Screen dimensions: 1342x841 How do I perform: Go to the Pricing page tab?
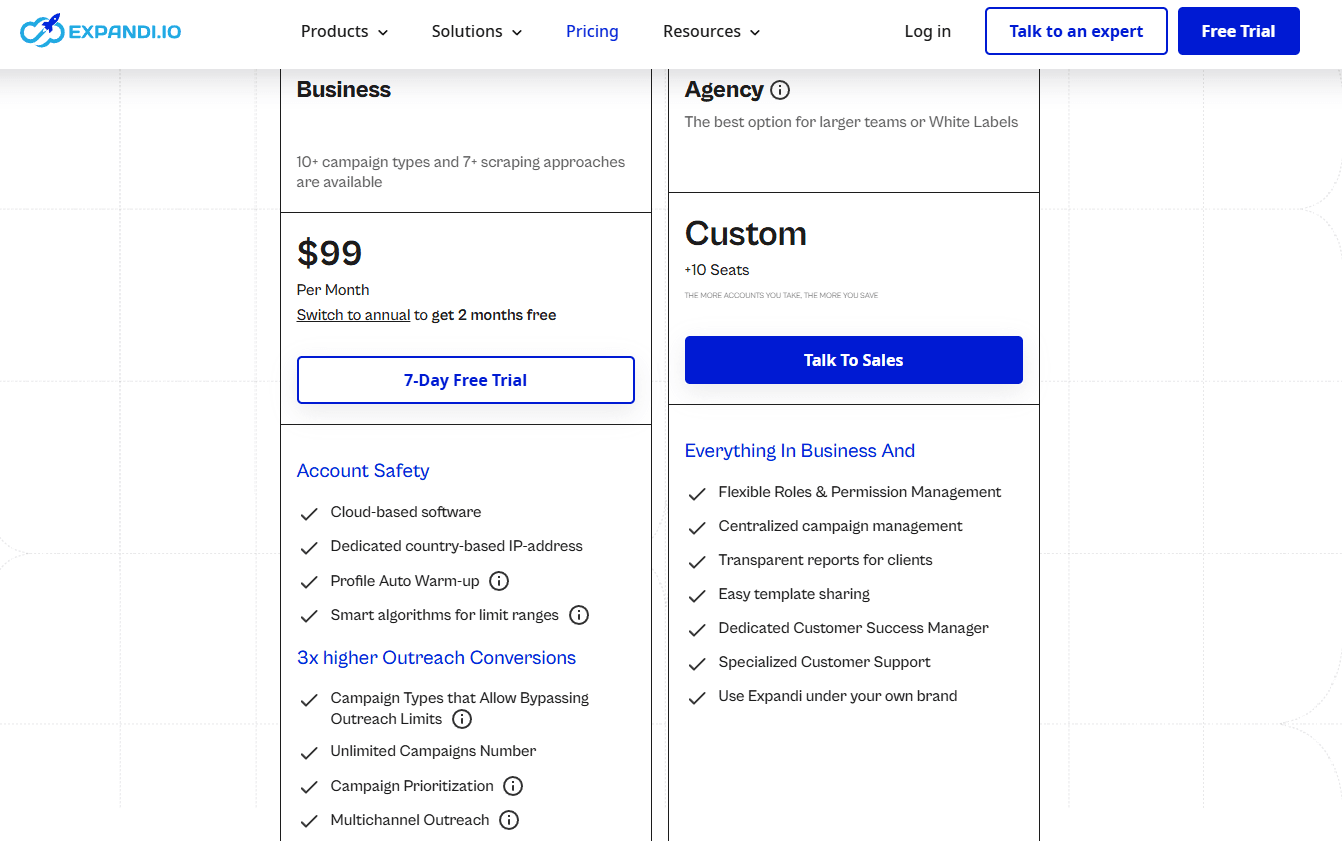click(592, 32)
